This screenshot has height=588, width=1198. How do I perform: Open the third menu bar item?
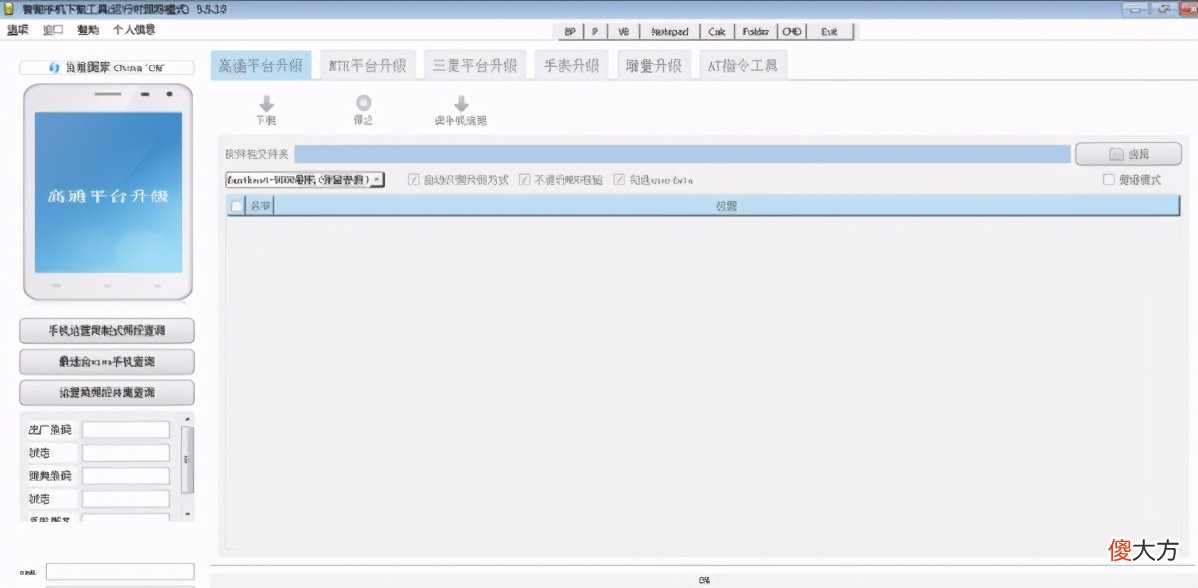(x=88, y=30)
